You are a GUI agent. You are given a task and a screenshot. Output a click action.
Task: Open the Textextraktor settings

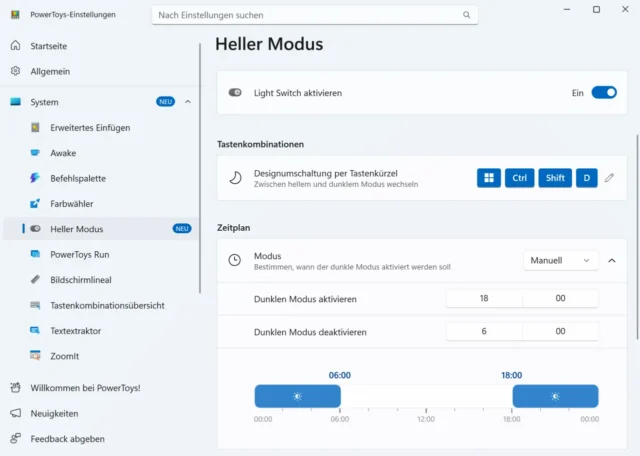(75, 331)
